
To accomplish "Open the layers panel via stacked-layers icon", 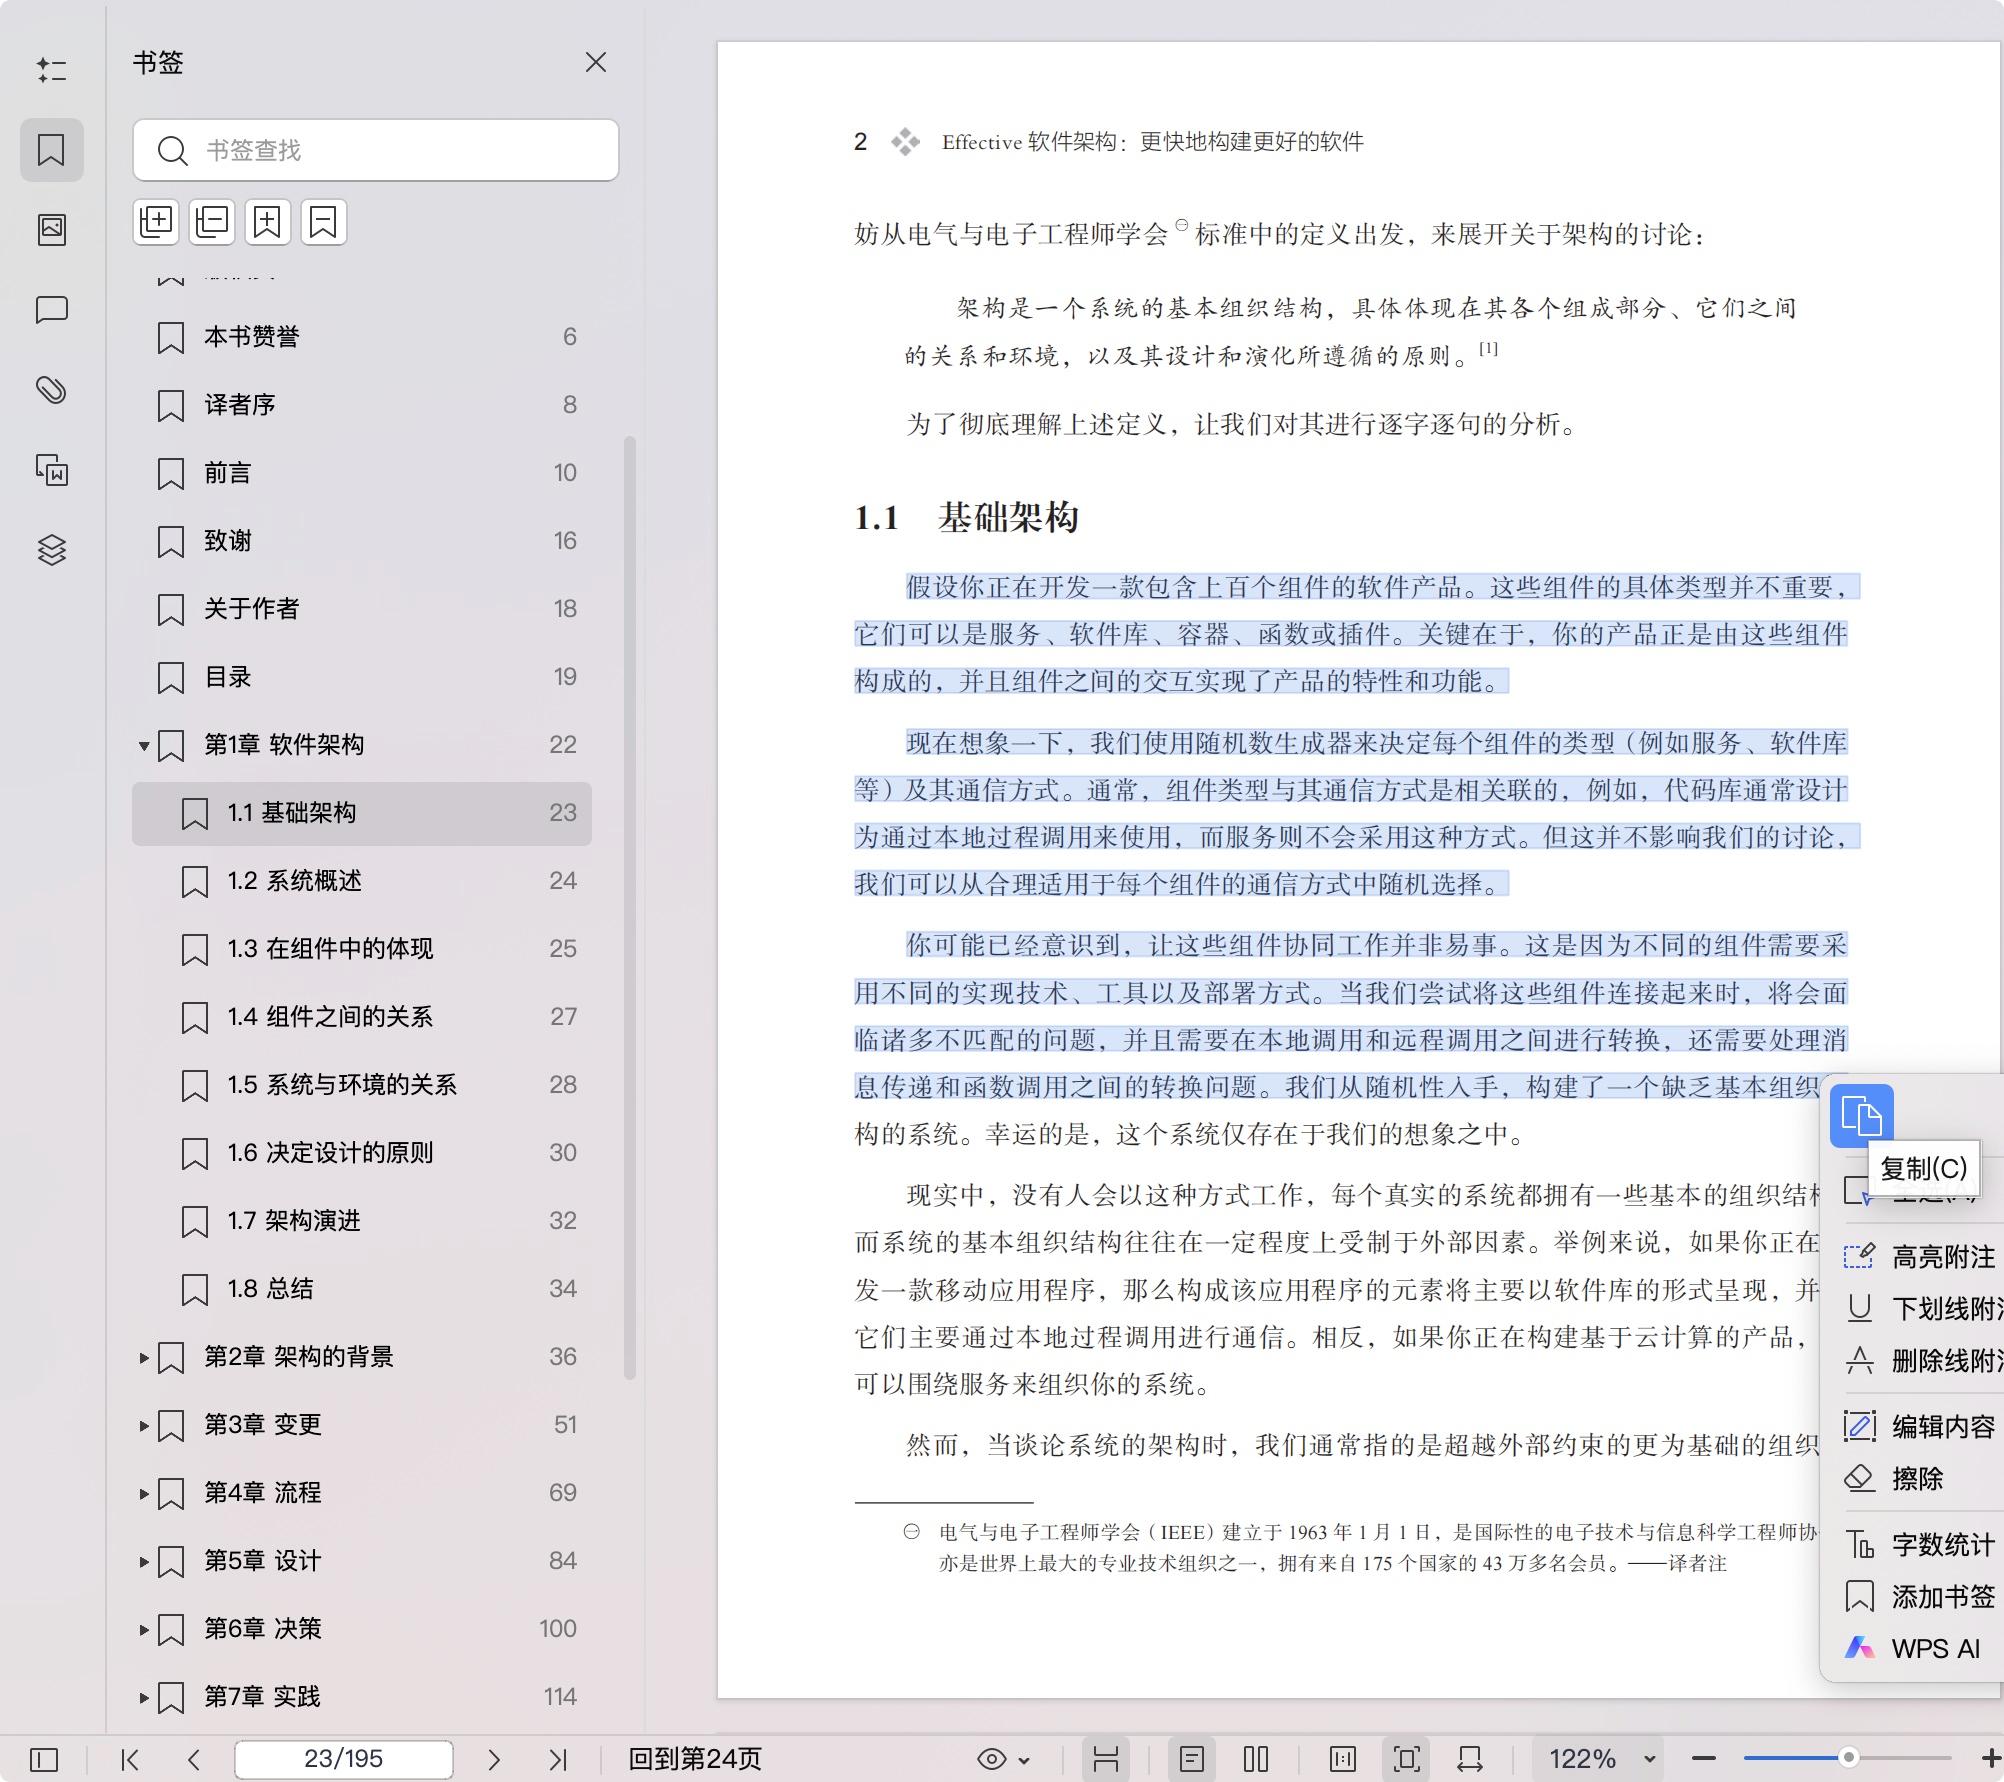I will [52, 550].
